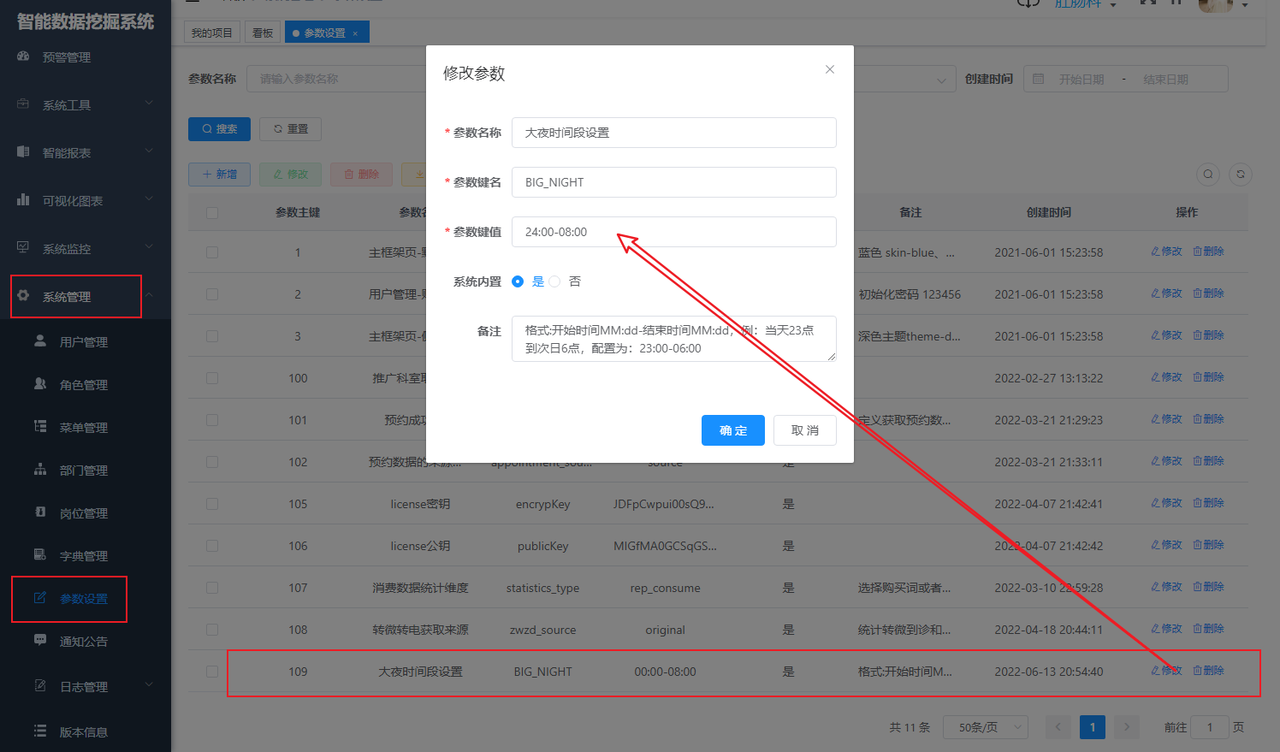Check the row 1 checkbox

(x=212, y=253)
